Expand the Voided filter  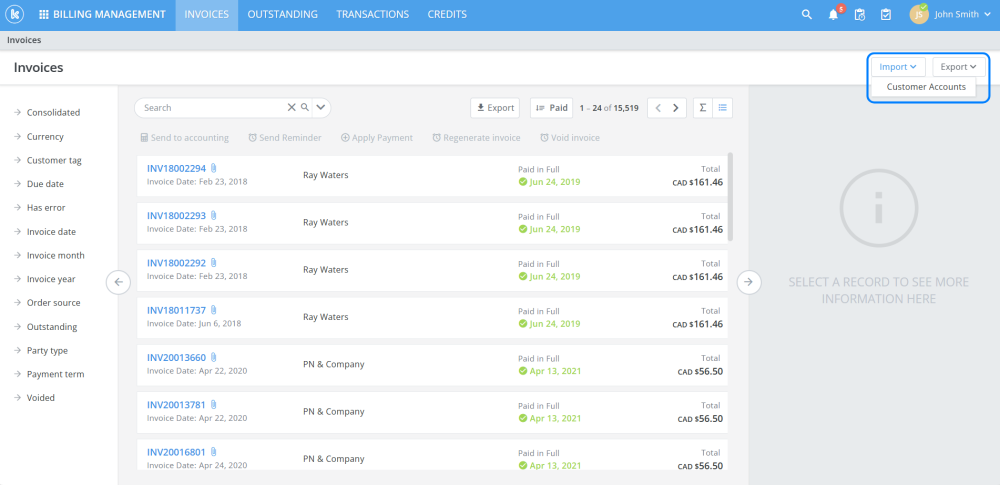point(34,398)
